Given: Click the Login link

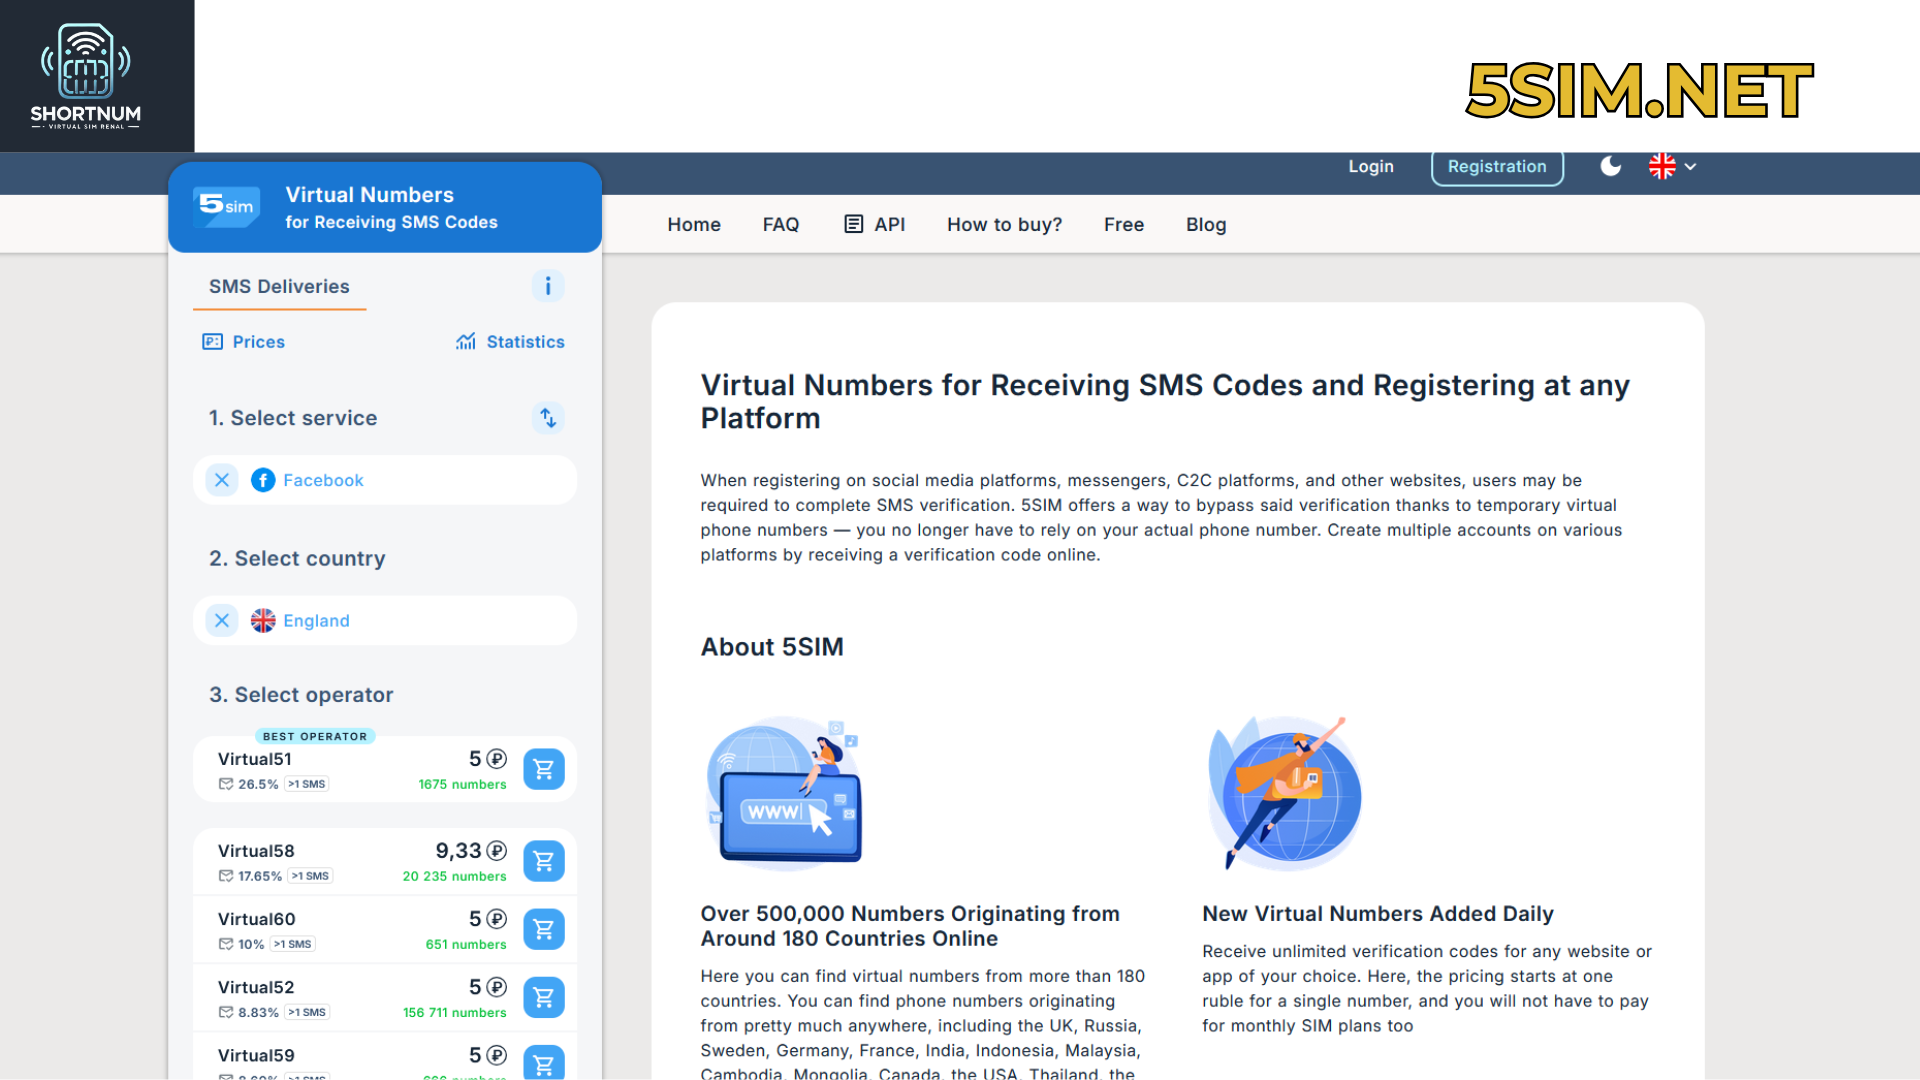Looking at the screenshot, I should (1370, 167).
